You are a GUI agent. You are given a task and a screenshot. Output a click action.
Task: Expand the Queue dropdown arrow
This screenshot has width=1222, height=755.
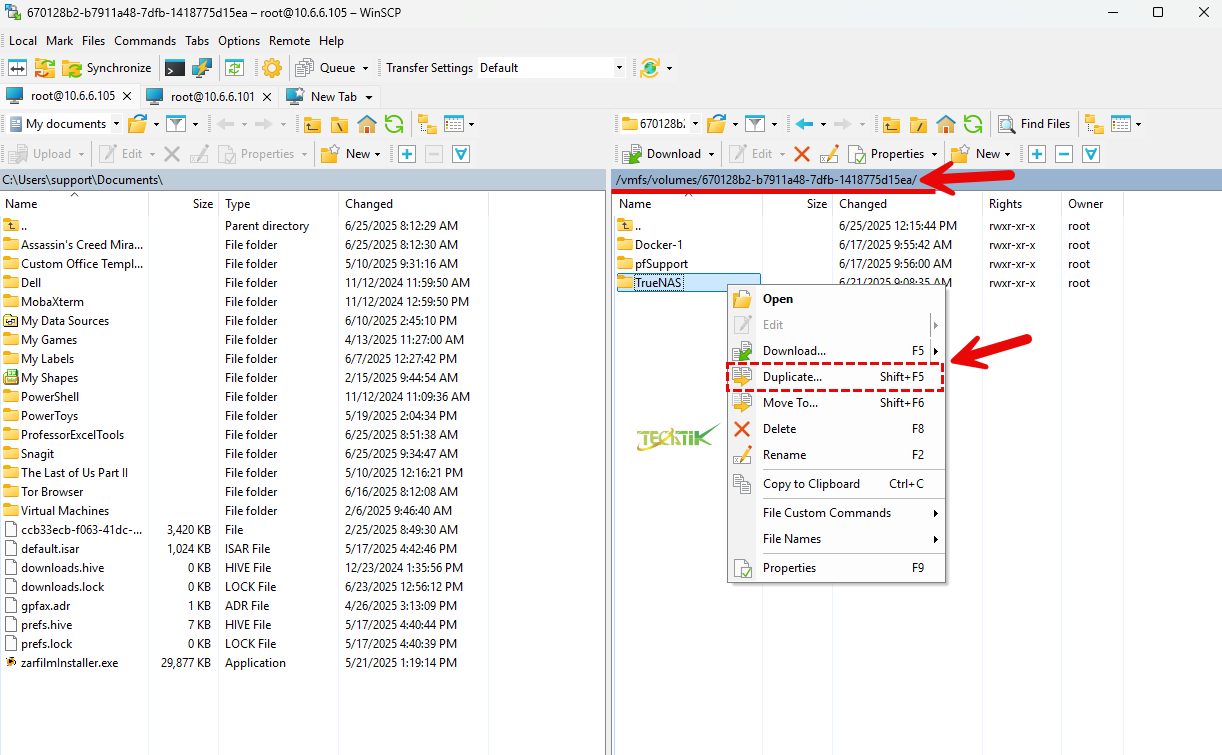(365, 68)
